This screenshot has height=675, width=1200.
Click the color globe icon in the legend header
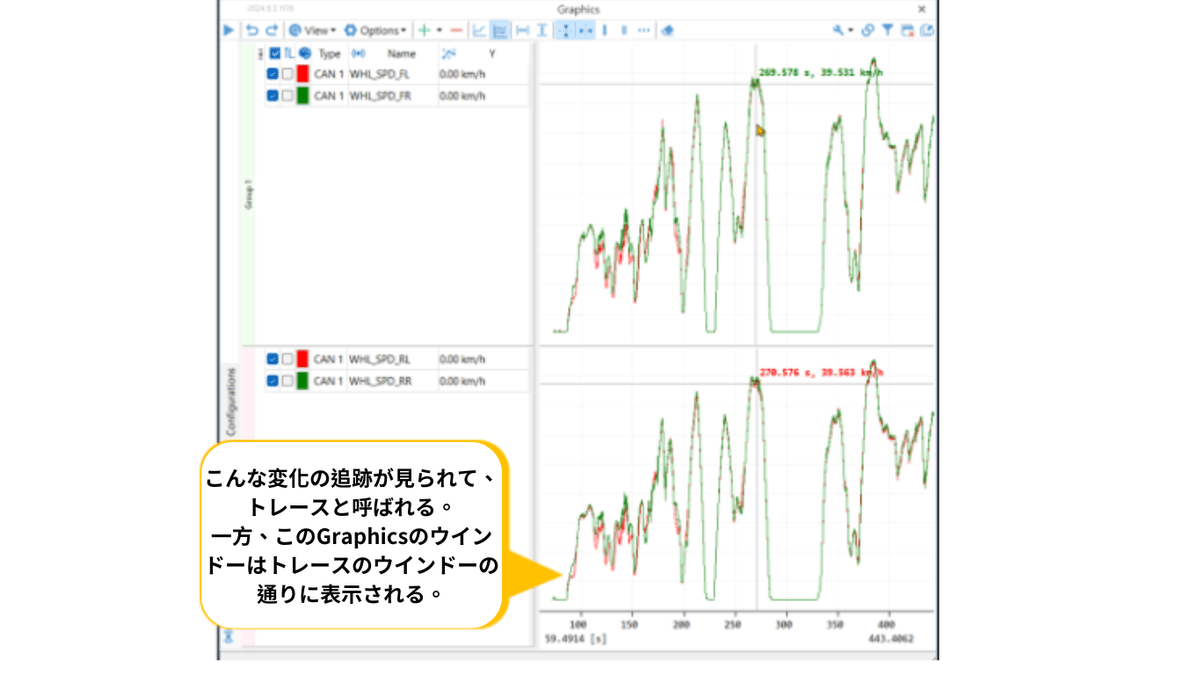click(x=304, y=54)
